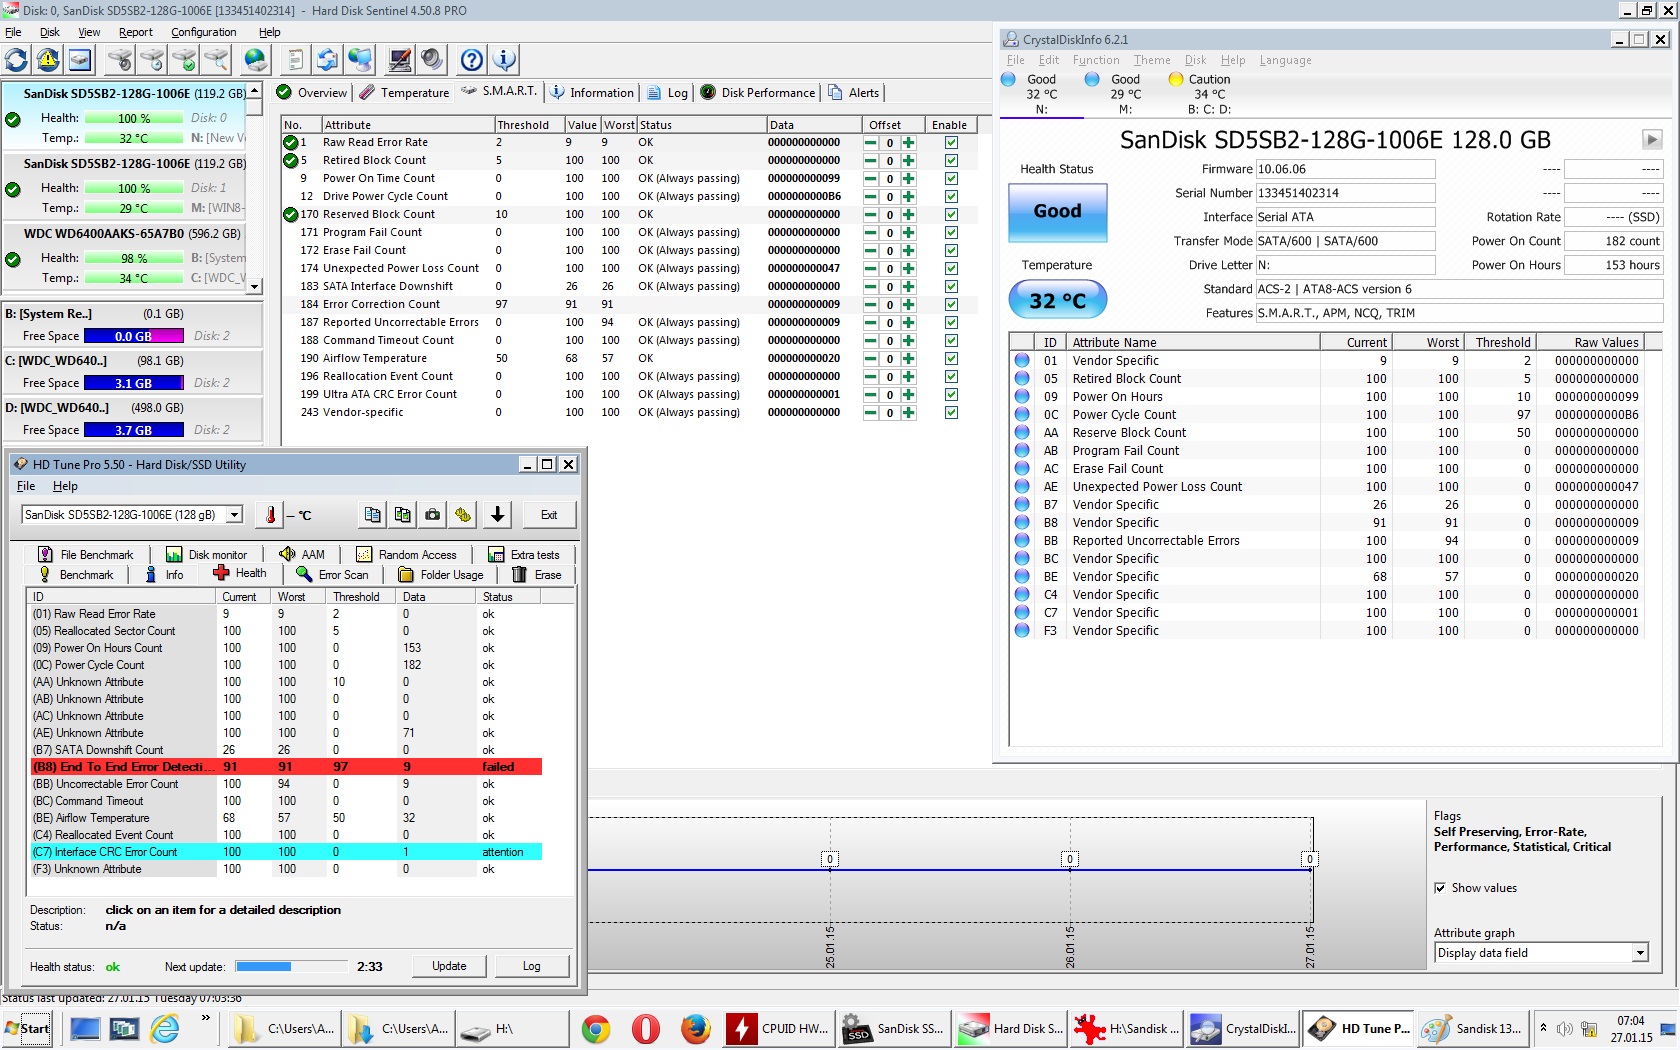Click the Next update progress bar in HD Tune
1680x1050 pixels.
[292, 966]
